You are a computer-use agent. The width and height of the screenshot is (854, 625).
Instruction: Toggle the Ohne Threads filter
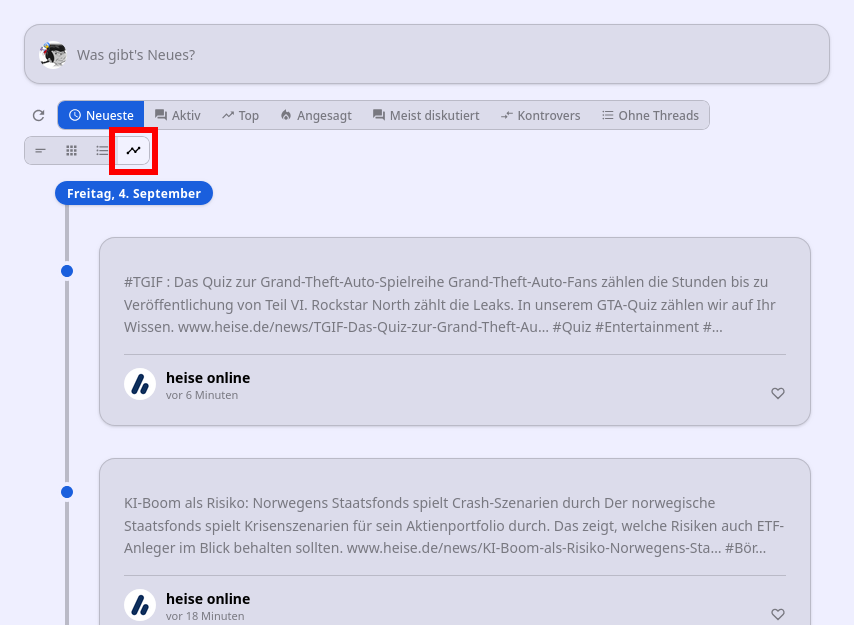pyautogui.click(x=650, y=115)
